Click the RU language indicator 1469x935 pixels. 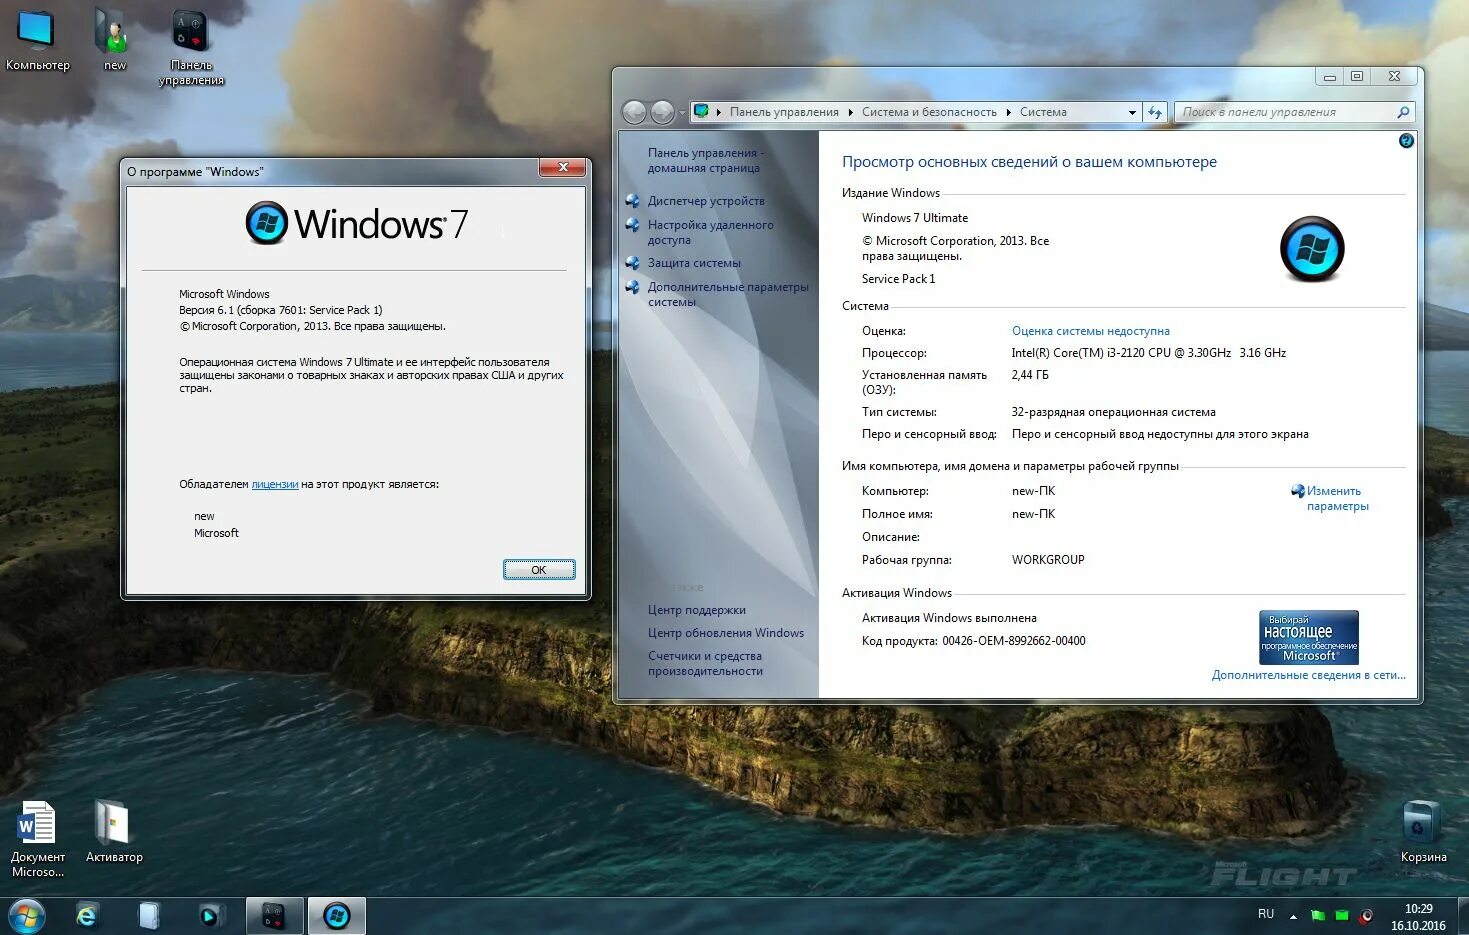point(1266,914)
